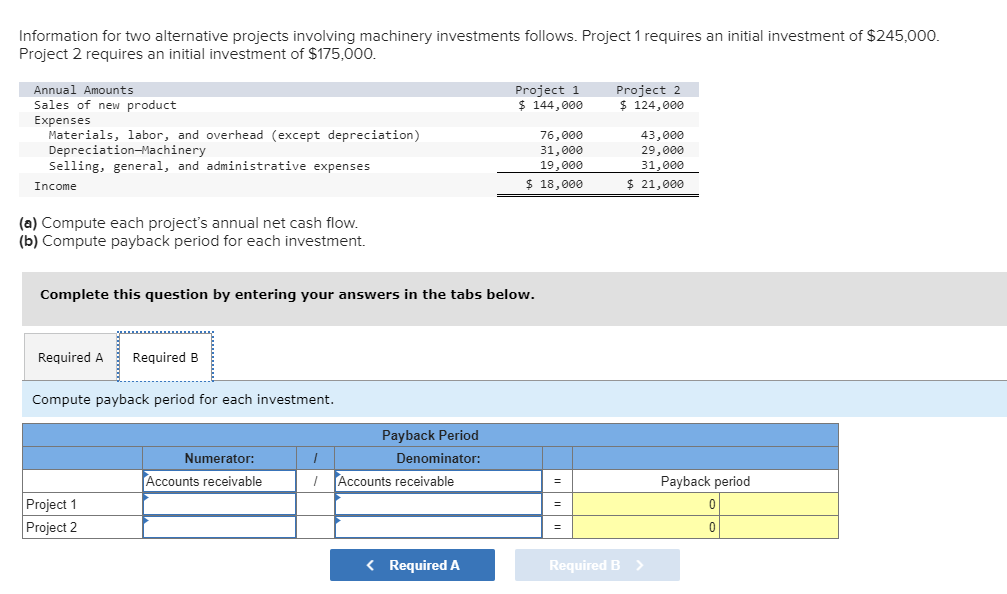Click the dropdown caret on Numerator cell
This screenshot has width=1007, height=594.
click(146, 474)
